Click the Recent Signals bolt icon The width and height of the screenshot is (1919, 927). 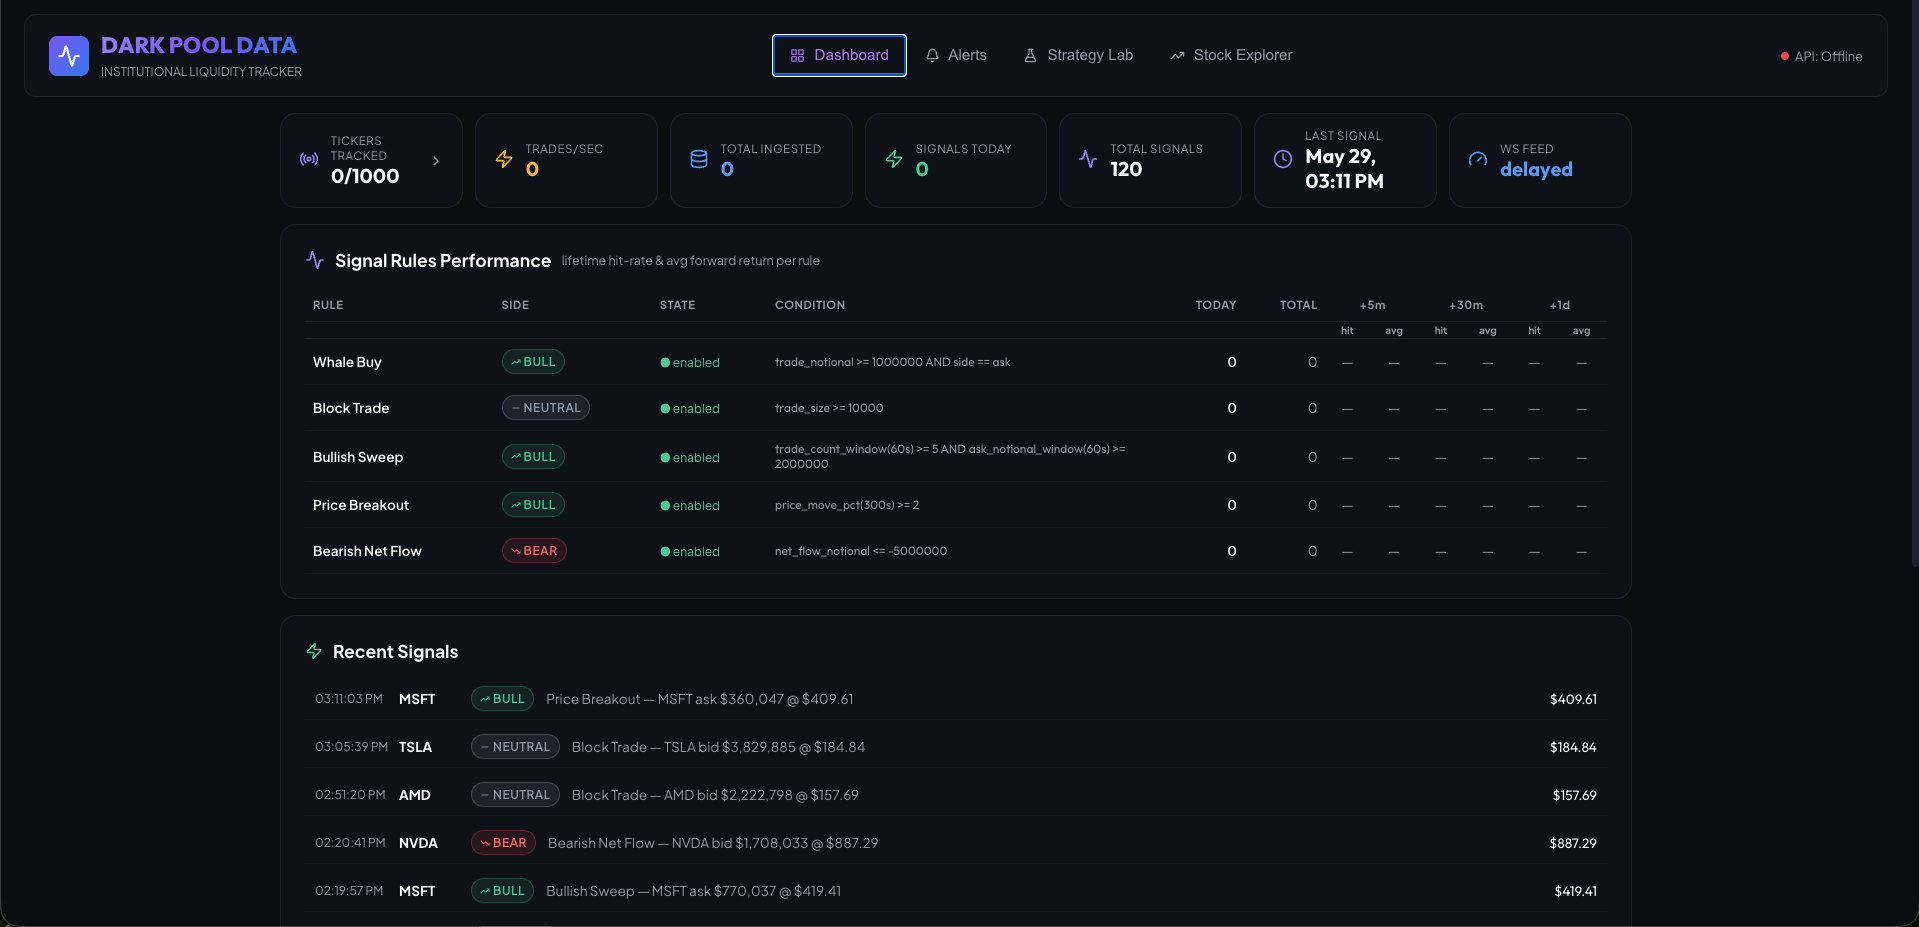coord(314,651)
